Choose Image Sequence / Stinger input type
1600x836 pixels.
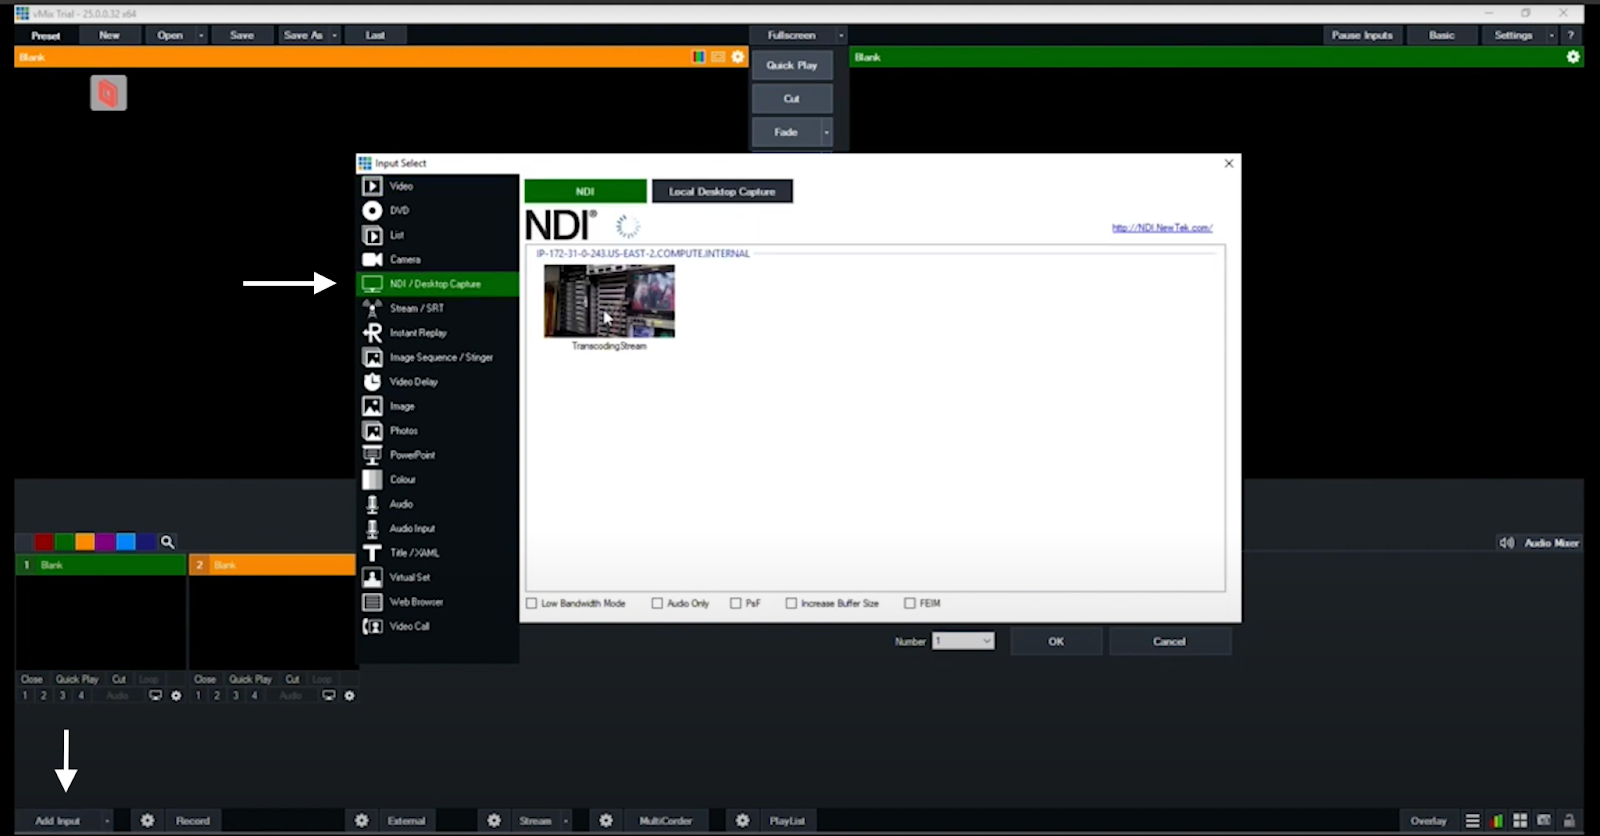(437, 358)
